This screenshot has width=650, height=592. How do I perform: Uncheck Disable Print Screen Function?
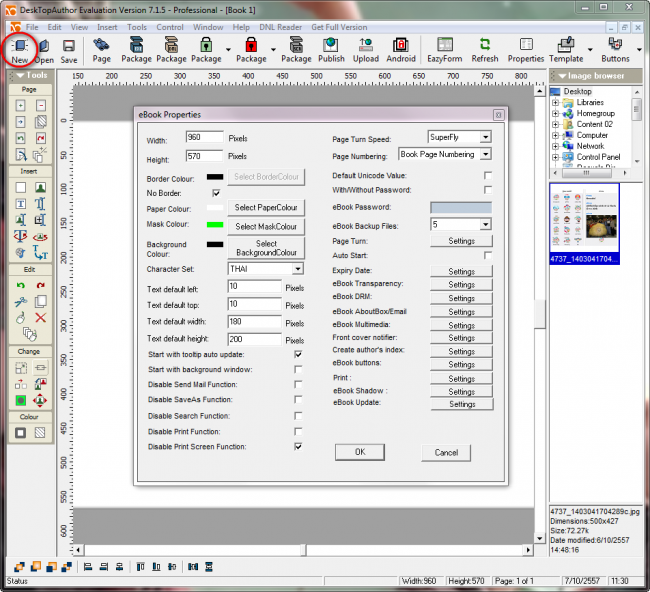(298, 446)
